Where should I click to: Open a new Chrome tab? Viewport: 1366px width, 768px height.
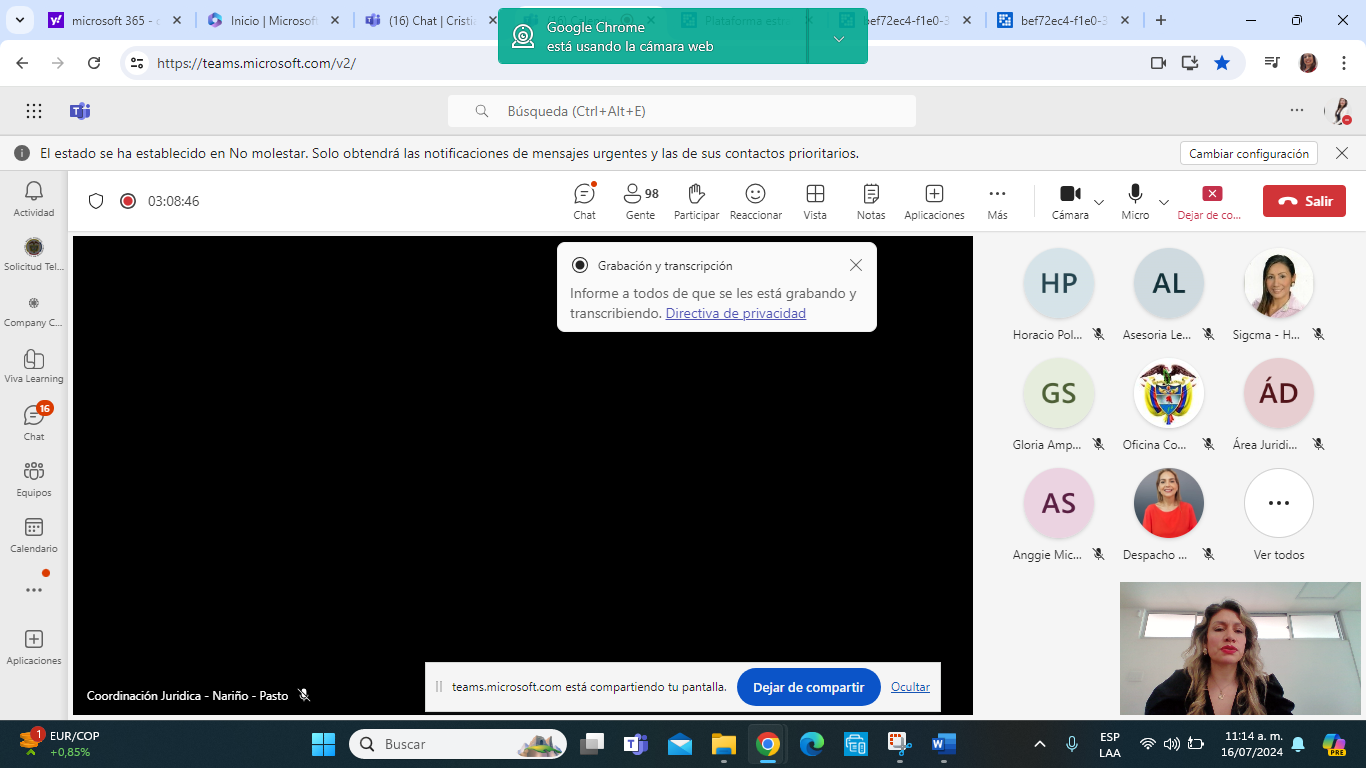[1161, 20]
